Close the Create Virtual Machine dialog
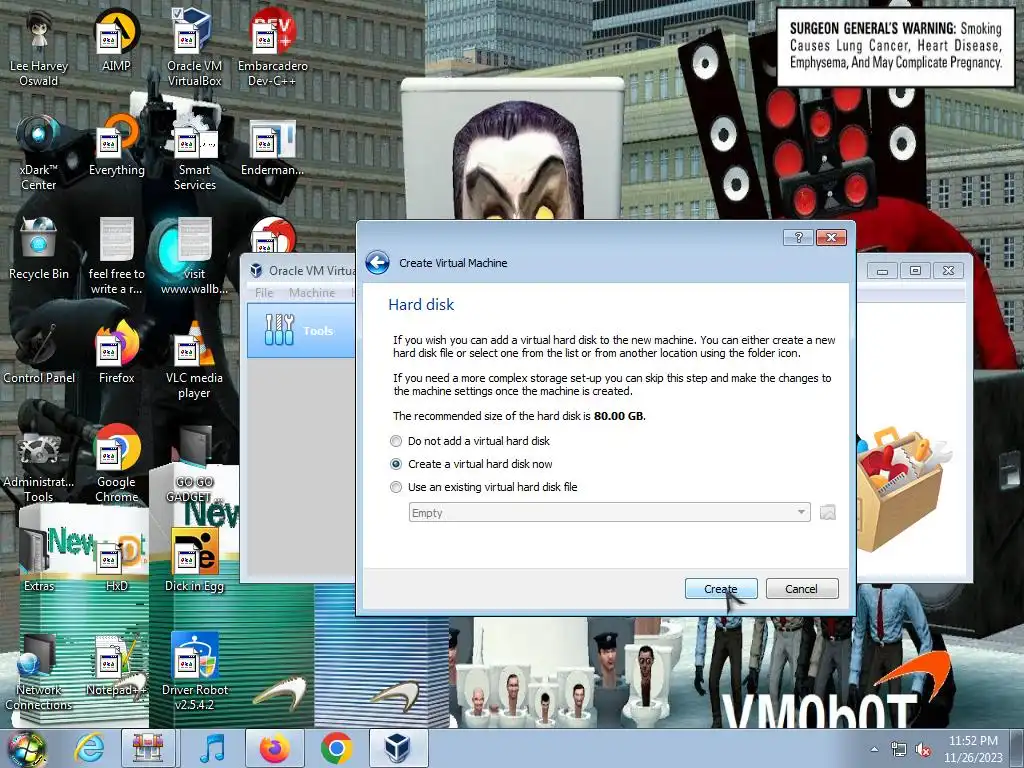 tap(831, 237)
